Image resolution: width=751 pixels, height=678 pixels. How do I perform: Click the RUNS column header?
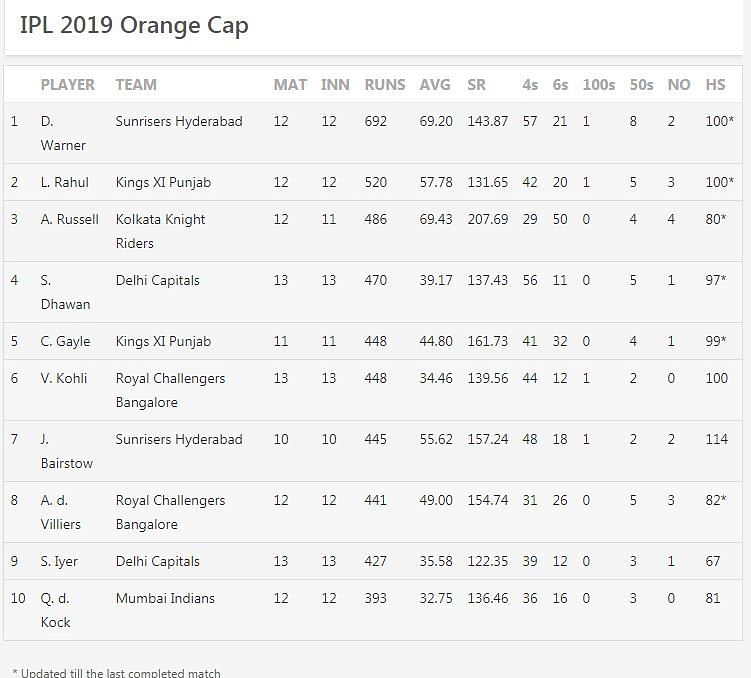click(x=384, y=85)
